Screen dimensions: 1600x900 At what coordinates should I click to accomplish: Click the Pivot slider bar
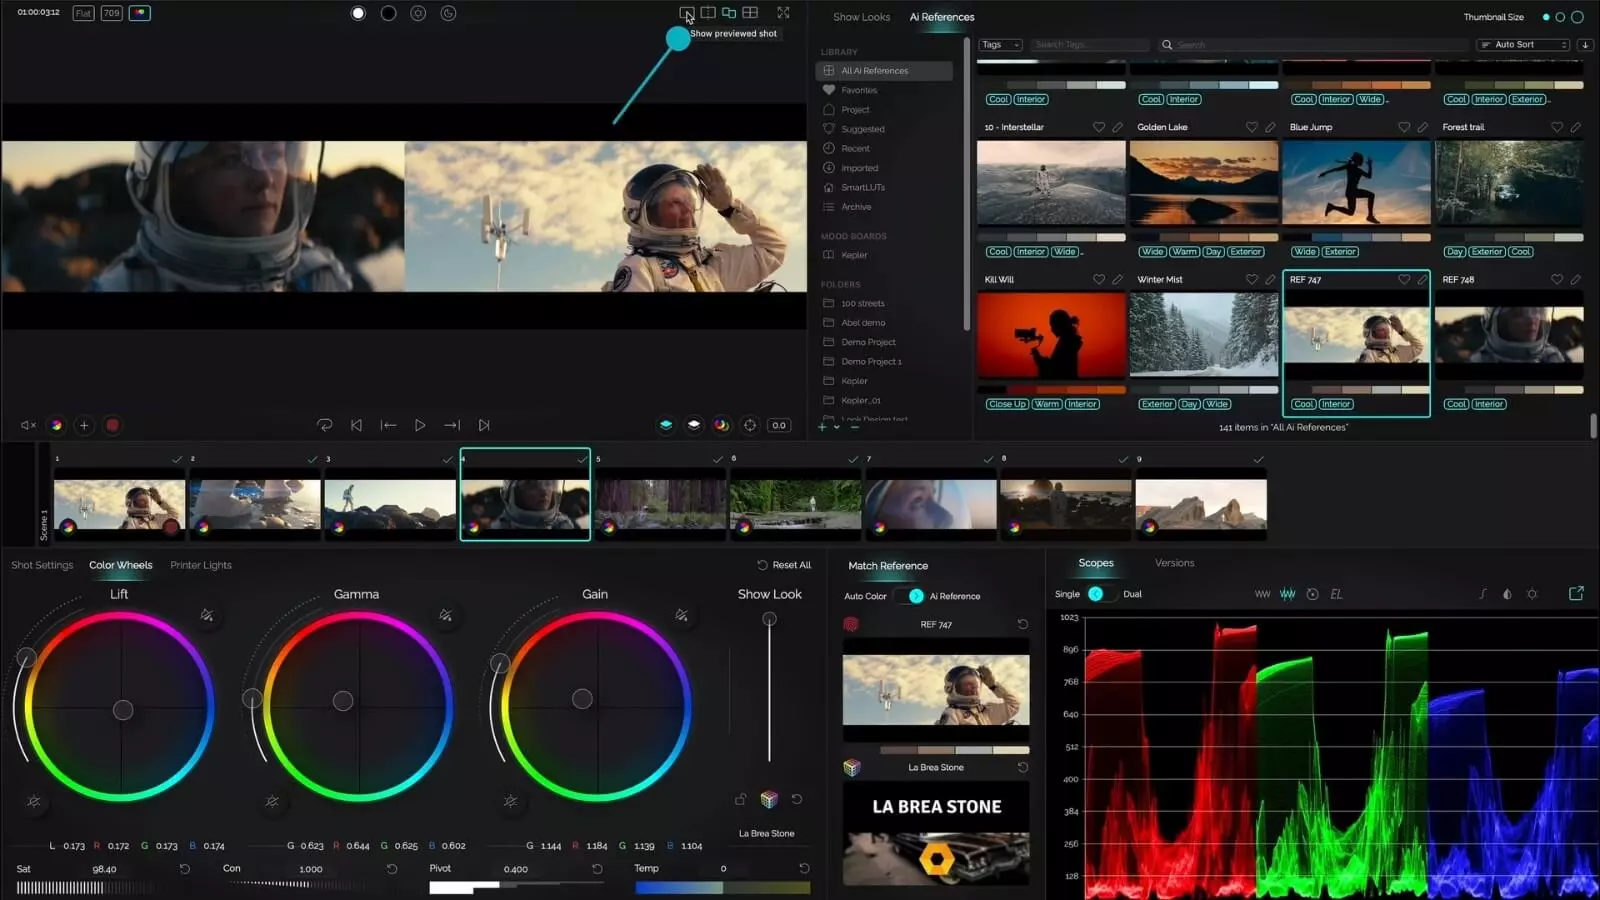(515, 887)
